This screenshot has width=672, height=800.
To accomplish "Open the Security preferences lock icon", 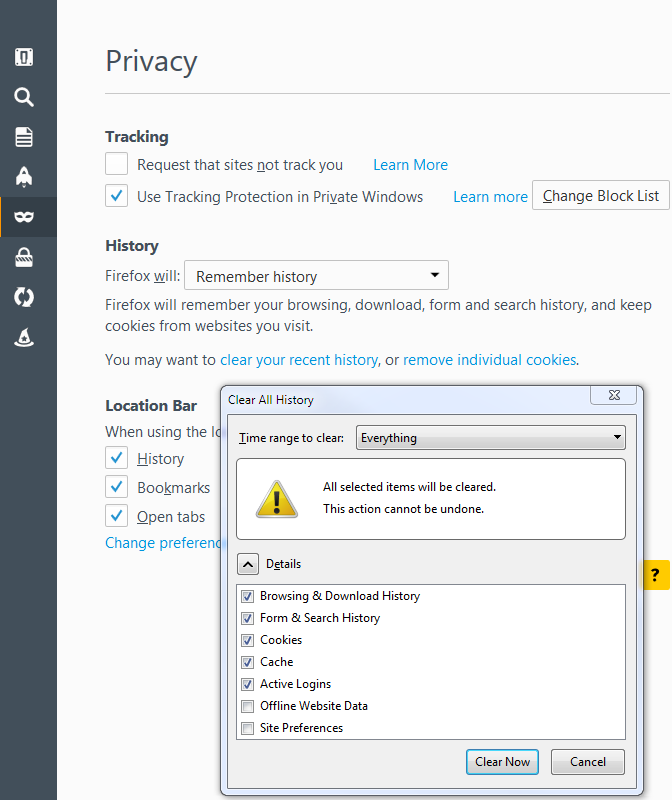I will [x=24, y=258].
